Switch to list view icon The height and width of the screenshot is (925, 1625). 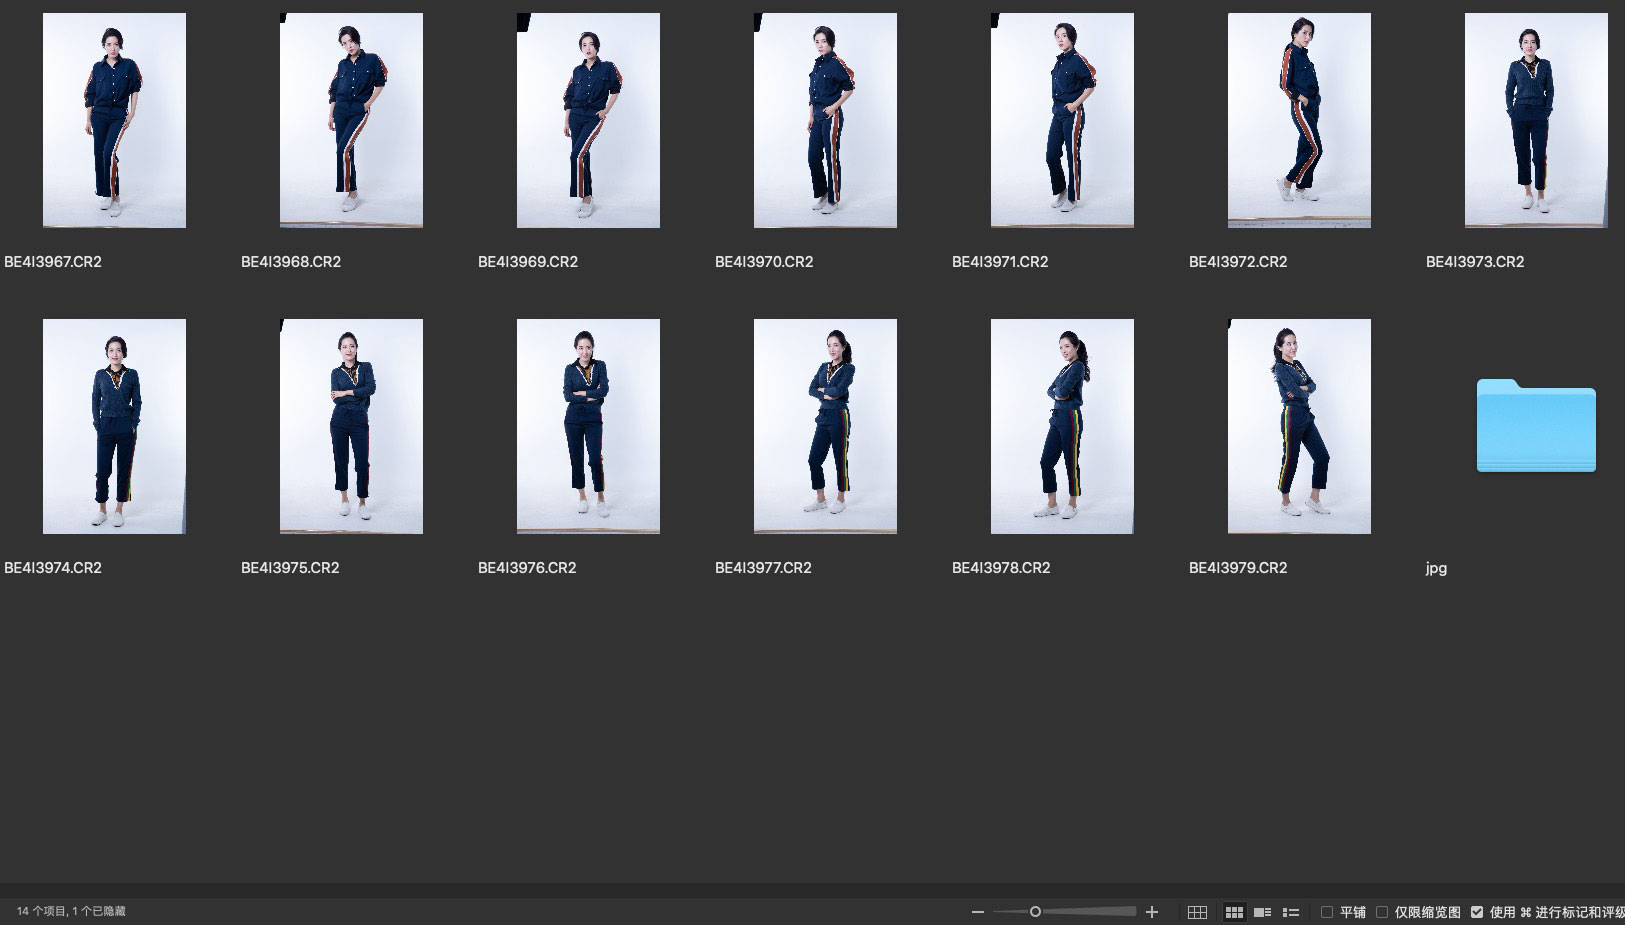click(1291, 912)
